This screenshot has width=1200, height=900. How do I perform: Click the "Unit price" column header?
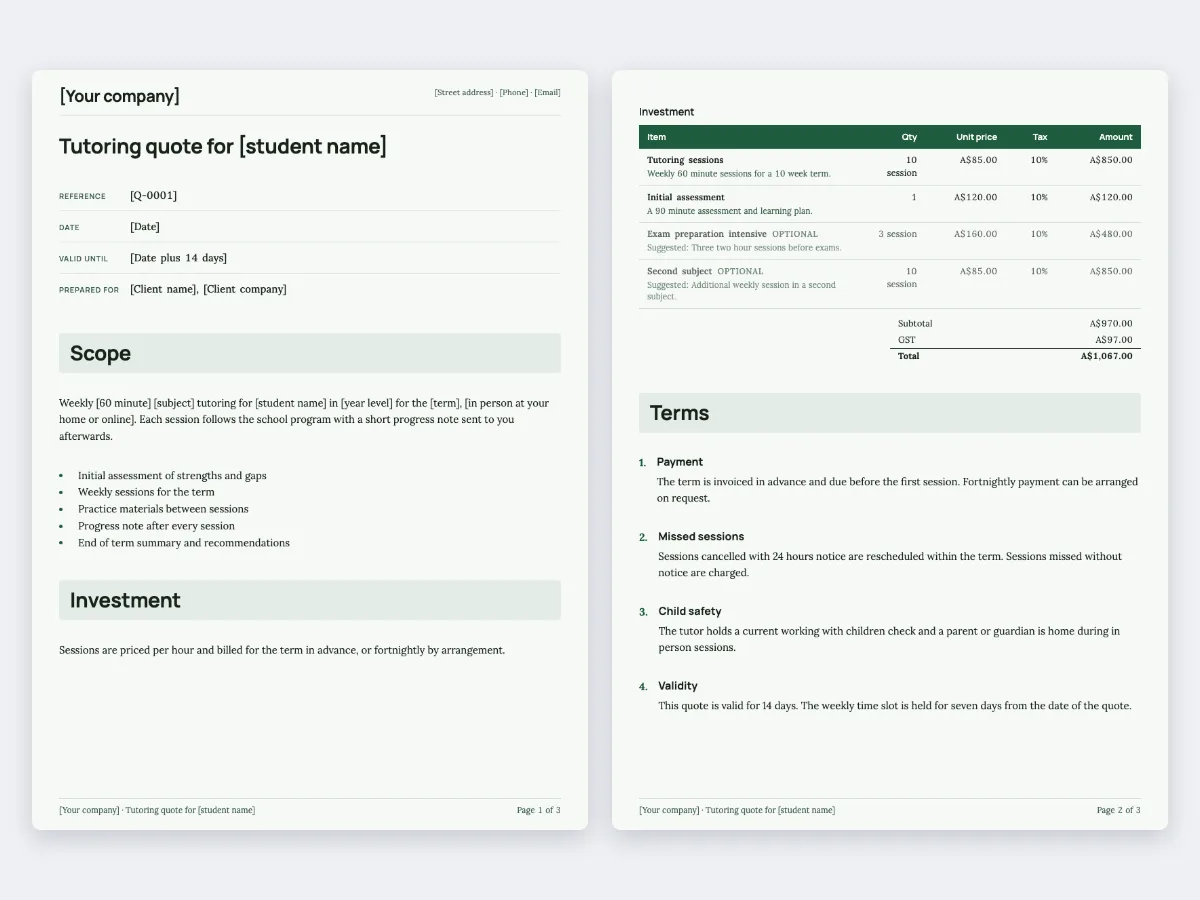[976, 137]
